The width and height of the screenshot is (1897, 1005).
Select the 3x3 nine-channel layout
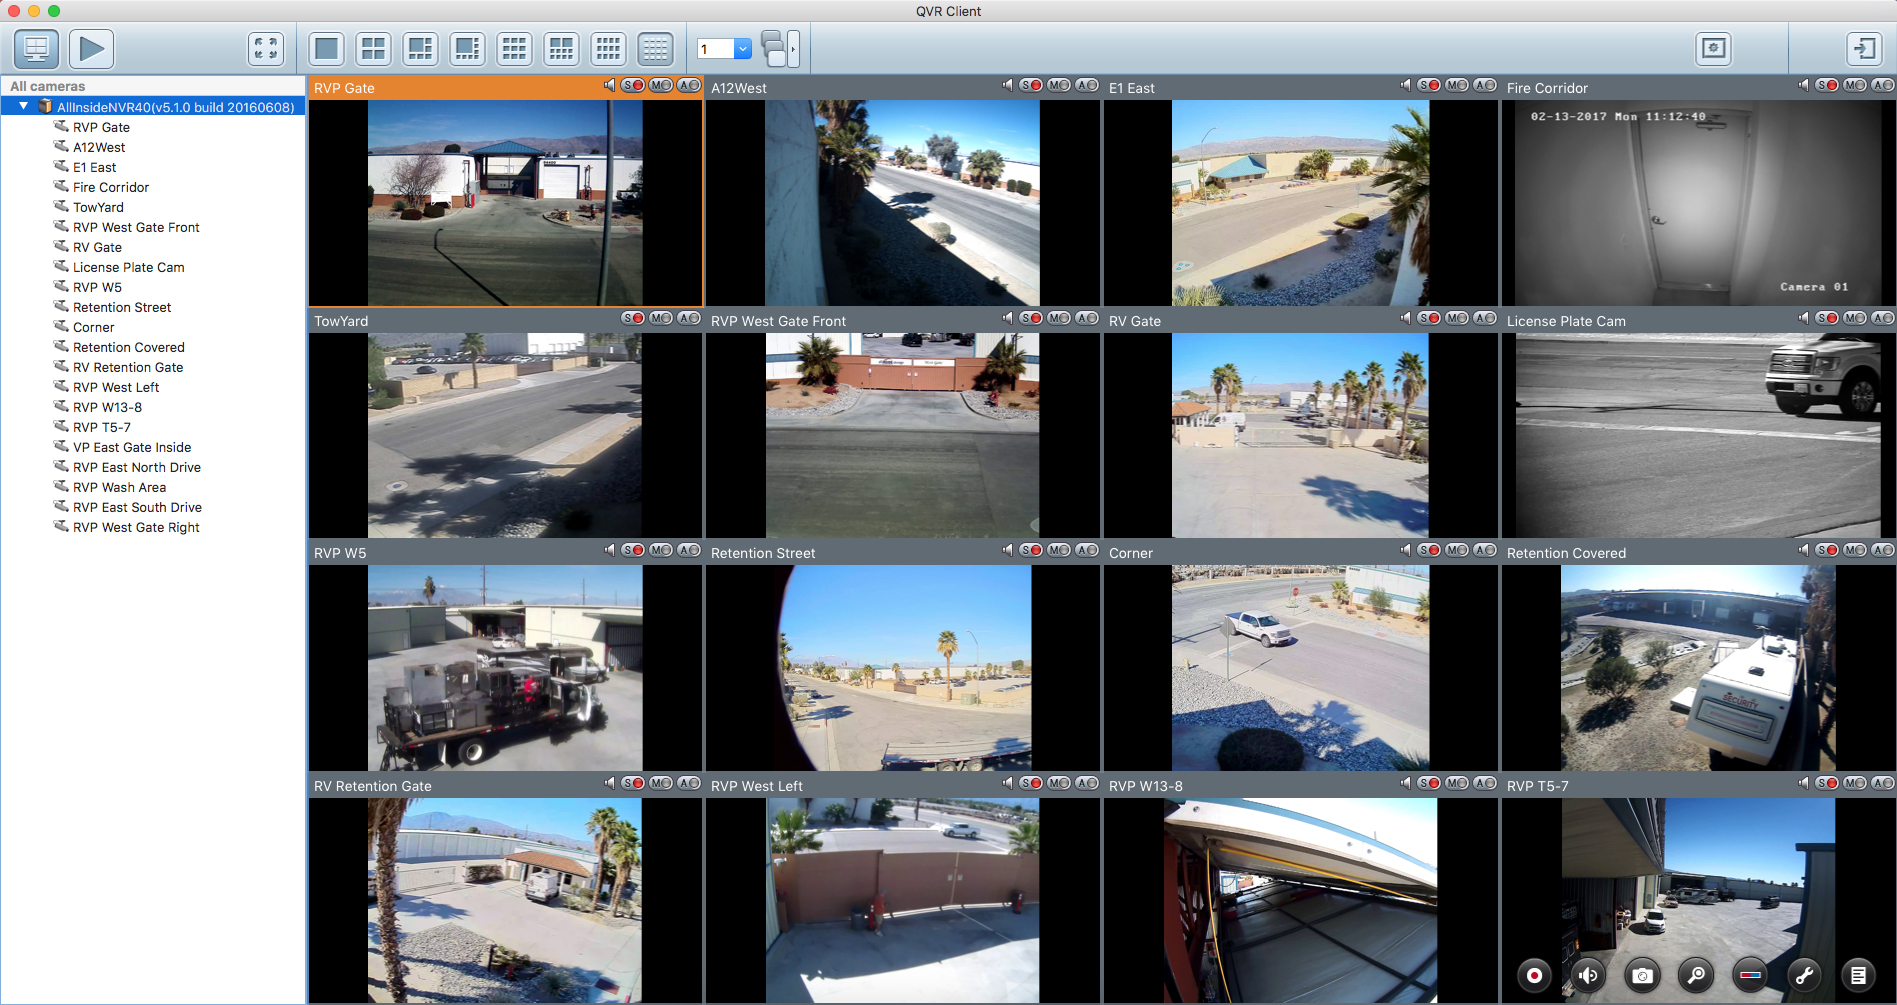coord(514,48)
